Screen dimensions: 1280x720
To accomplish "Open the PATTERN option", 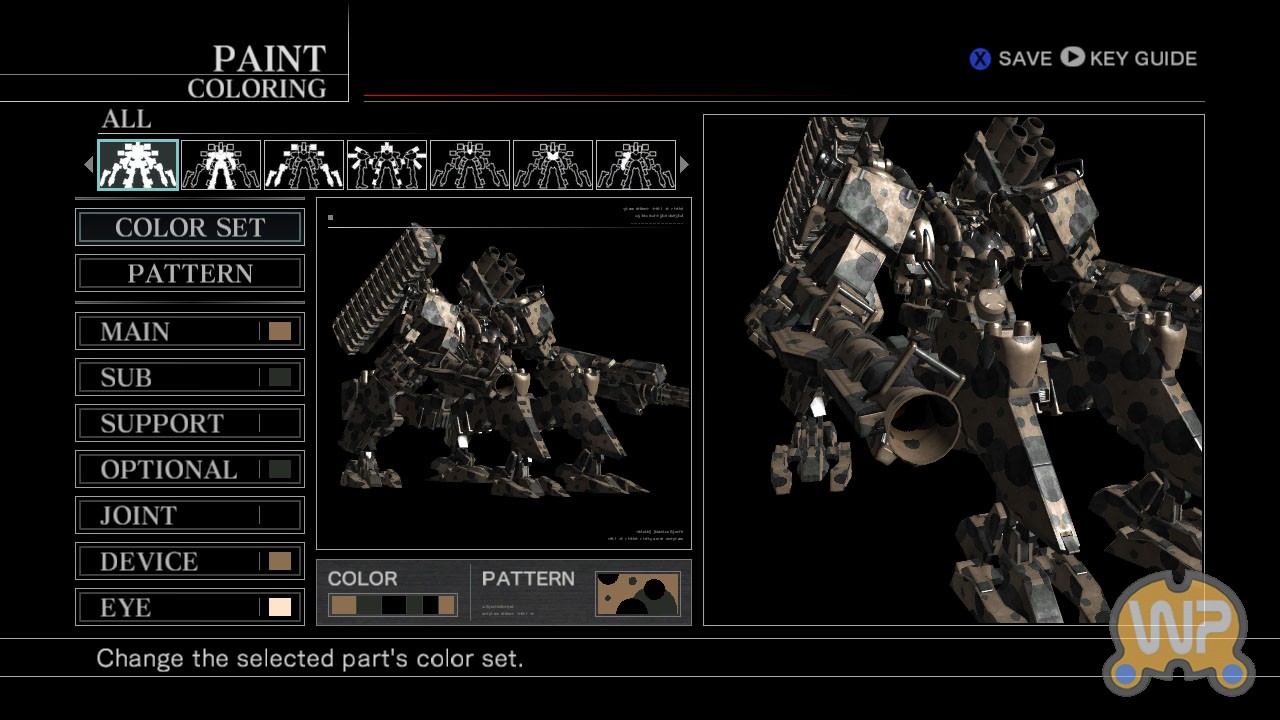I will pyautogui.click(x=190, y=274).
